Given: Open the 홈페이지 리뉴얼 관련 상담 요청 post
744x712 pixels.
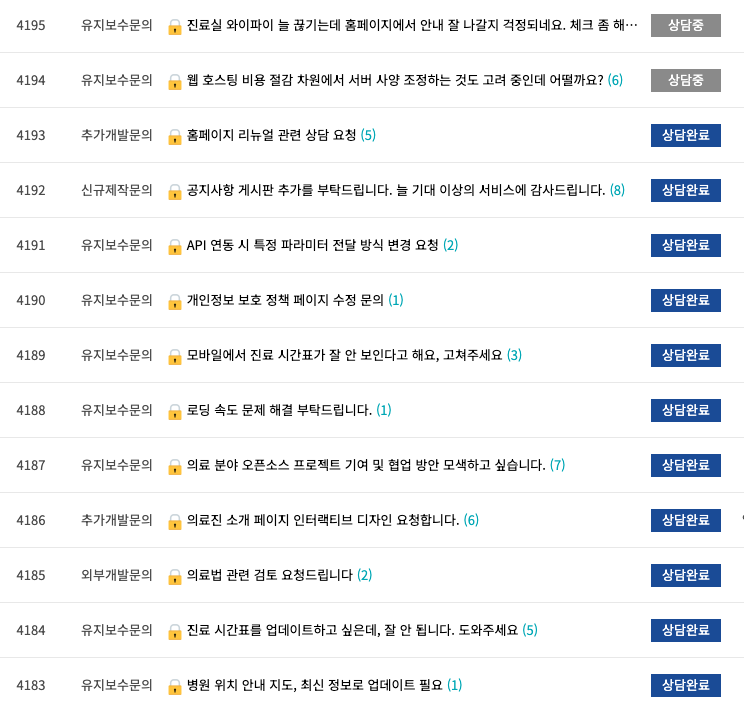Looking at the screenshot, I should pos(271,135).
